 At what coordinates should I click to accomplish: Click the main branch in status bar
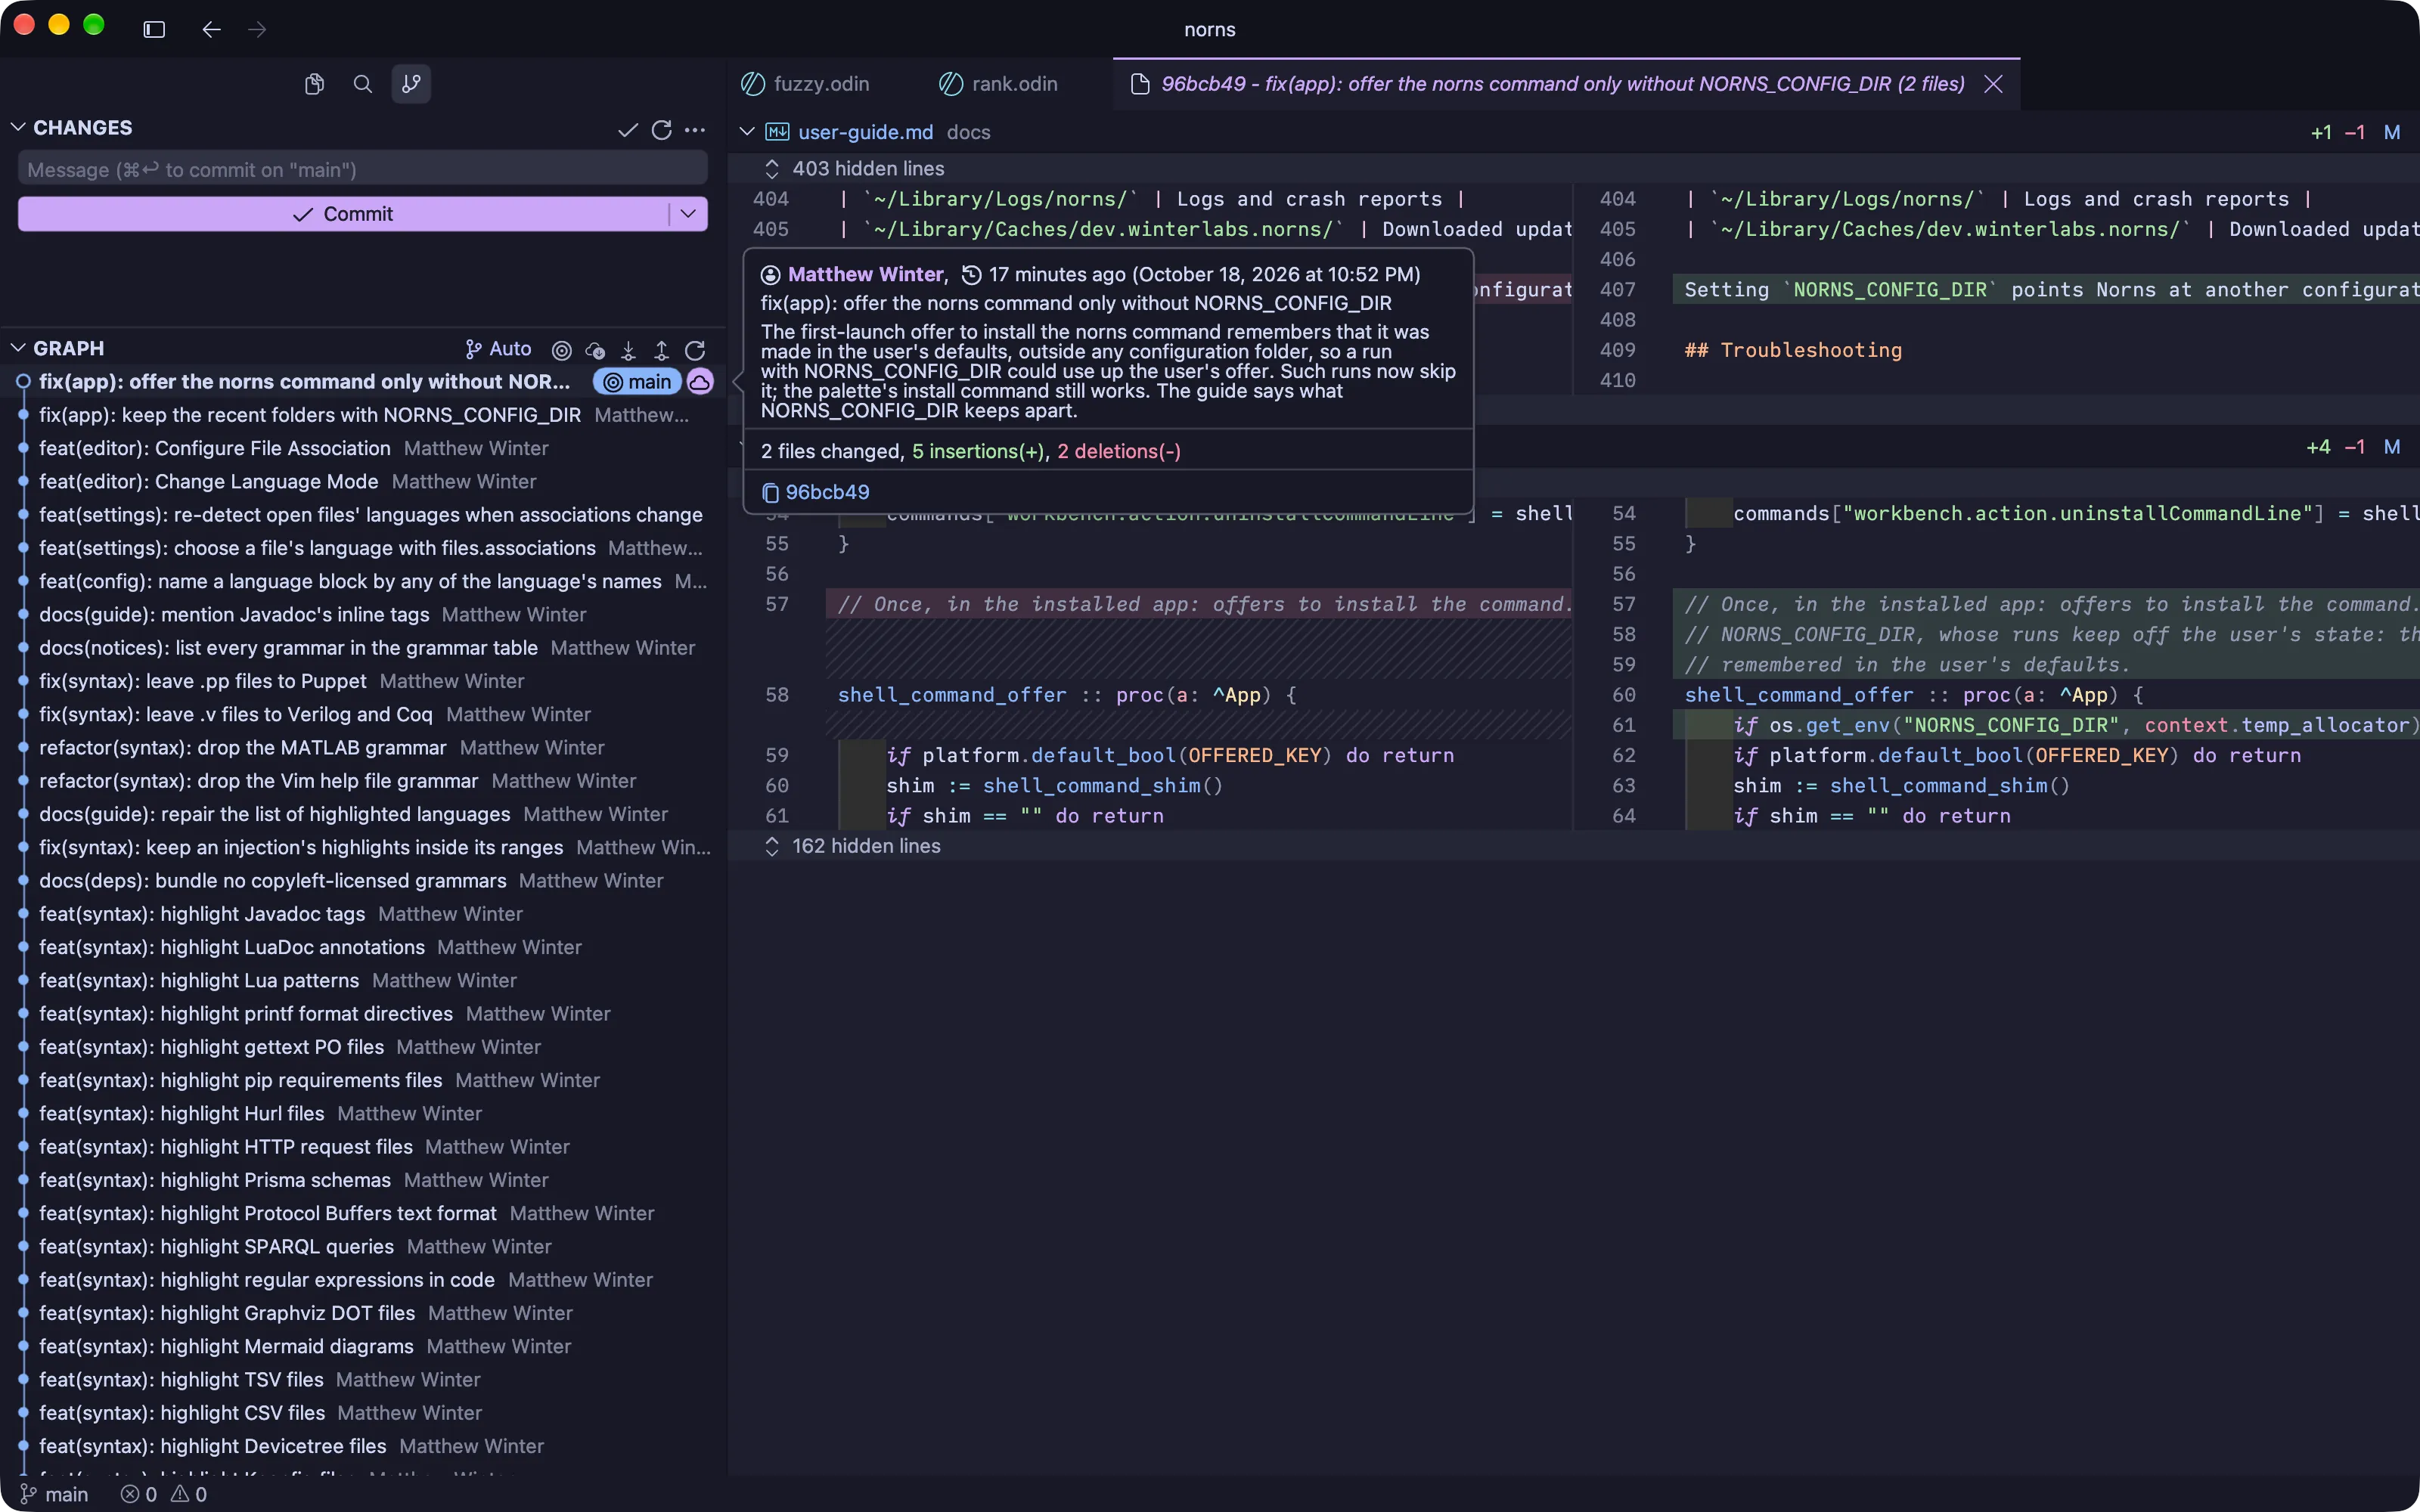coord(54,1494)
